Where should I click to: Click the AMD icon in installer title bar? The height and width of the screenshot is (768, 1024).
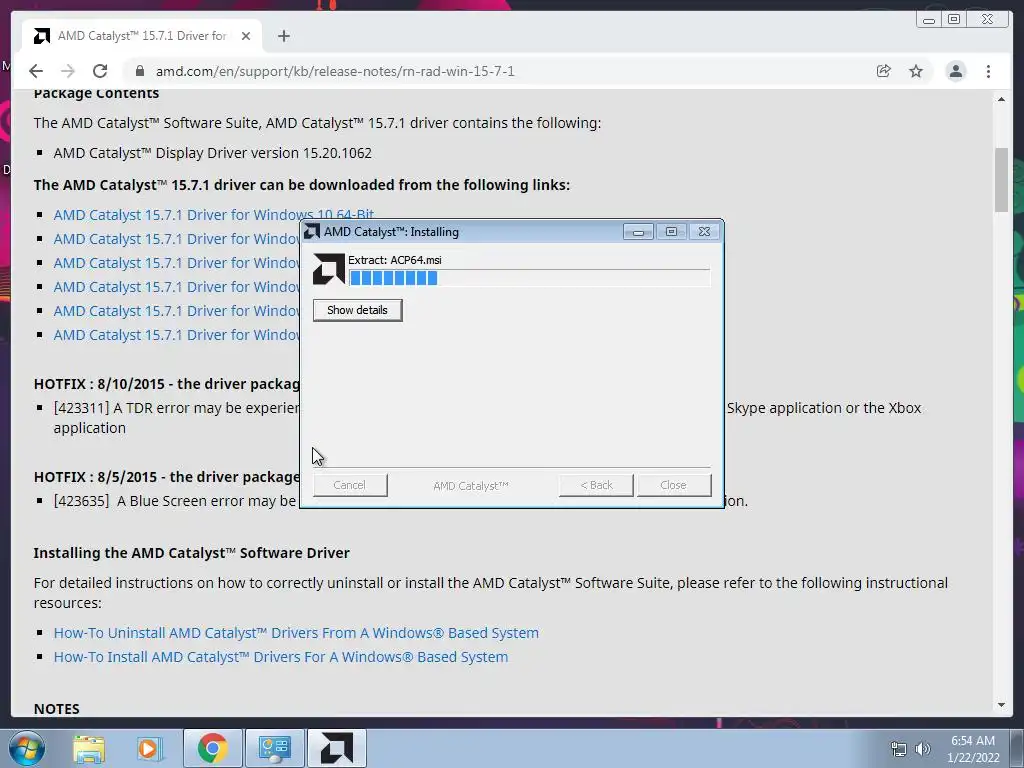(312, 231)
